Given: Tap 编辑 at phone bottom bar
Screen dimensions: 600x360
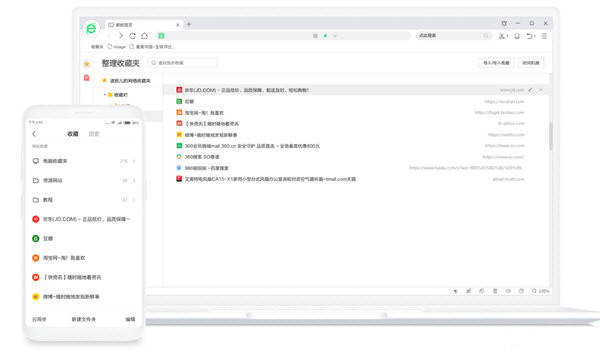Looking at the screenshot, I should [x=130, y=319].
